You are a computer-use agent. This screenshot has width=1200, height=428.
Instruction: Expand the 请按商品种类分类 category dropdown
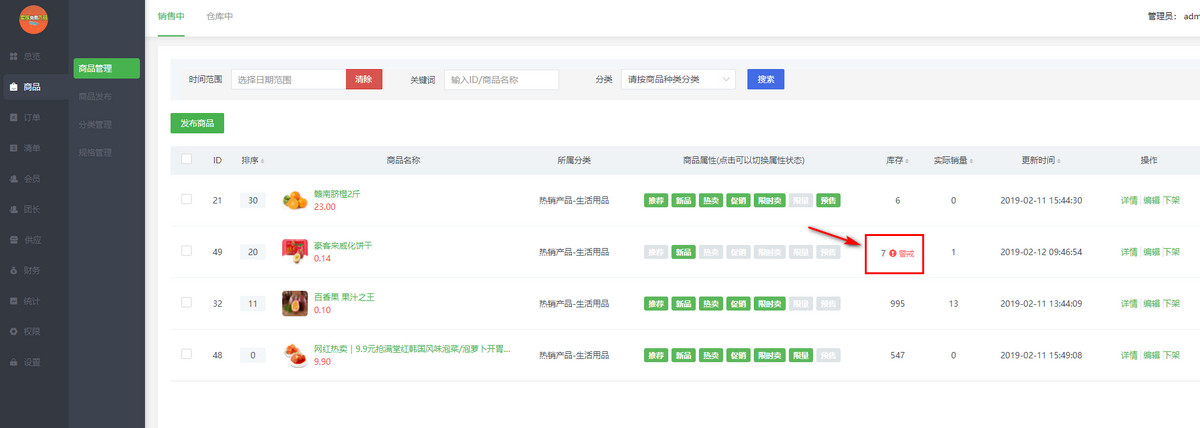click(x=678, y=79)
